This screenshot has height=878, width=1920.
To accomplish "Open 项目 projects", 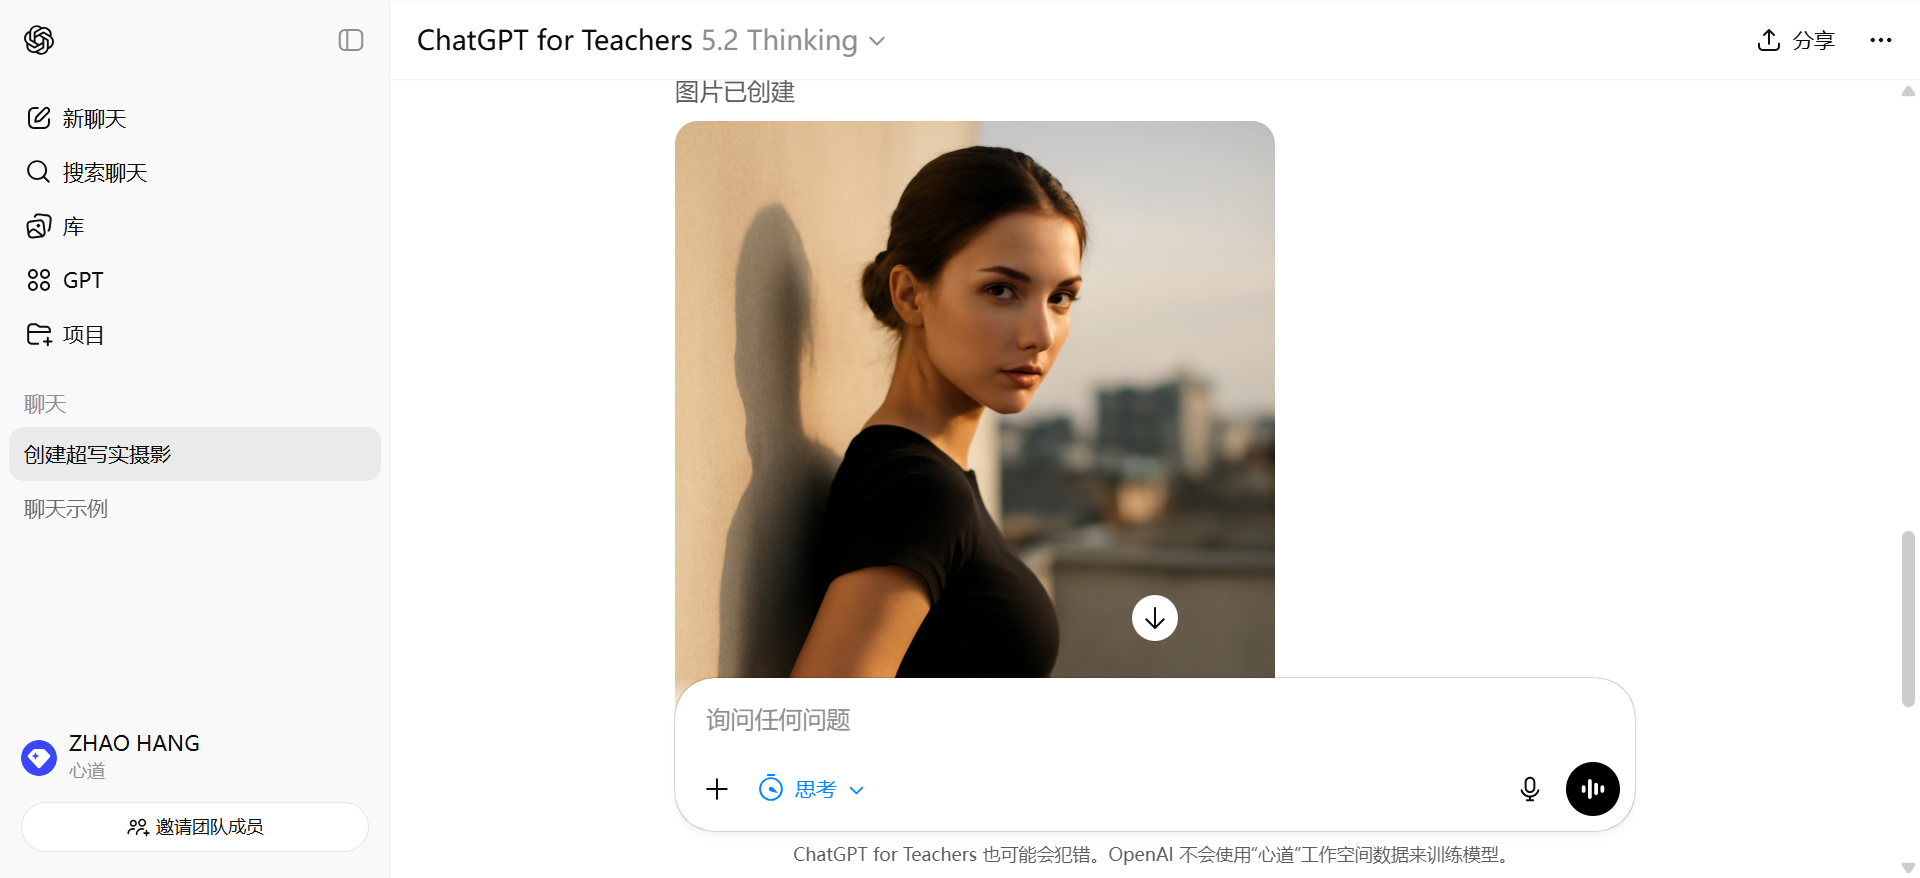I will (x=195, y=335).
